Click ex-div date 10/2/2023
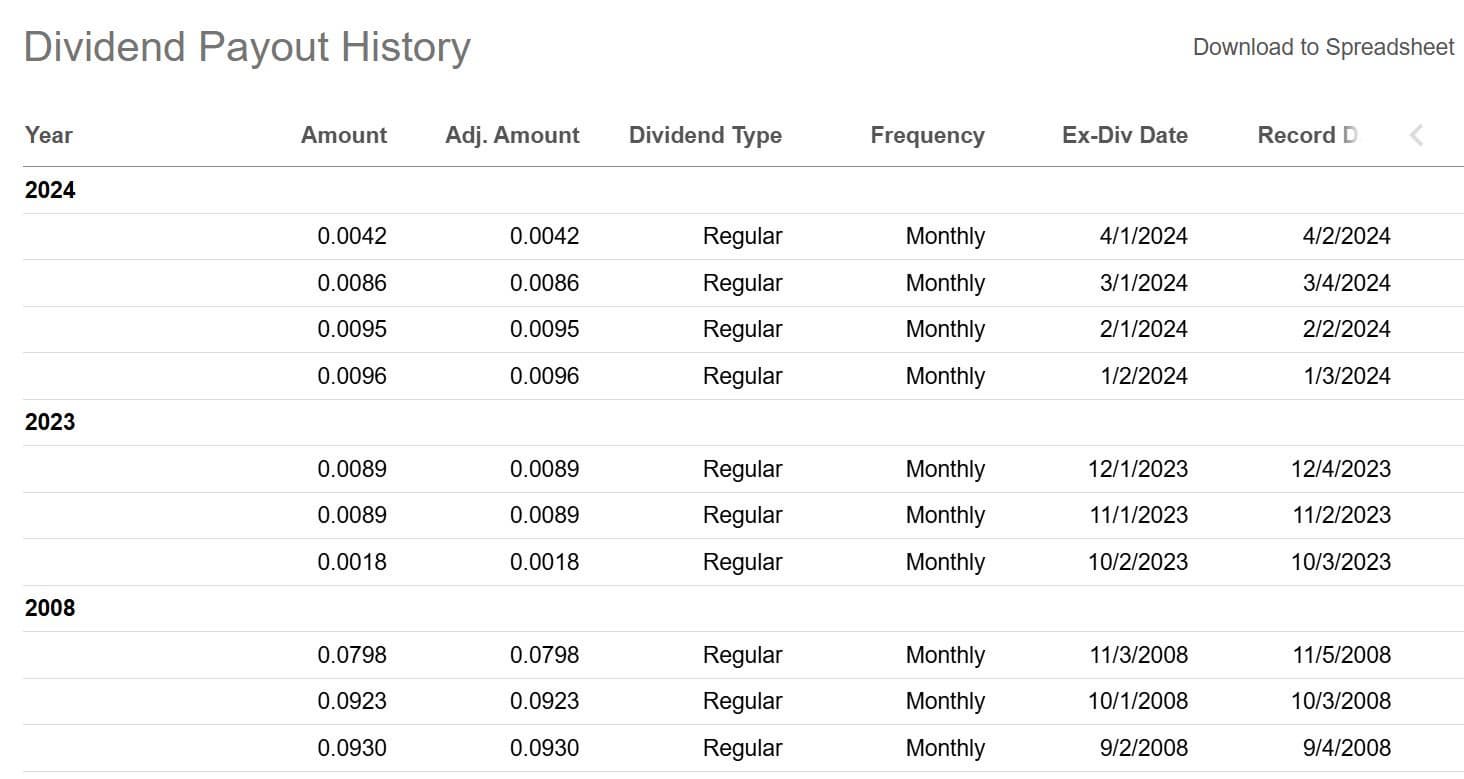 [1138, 562]
